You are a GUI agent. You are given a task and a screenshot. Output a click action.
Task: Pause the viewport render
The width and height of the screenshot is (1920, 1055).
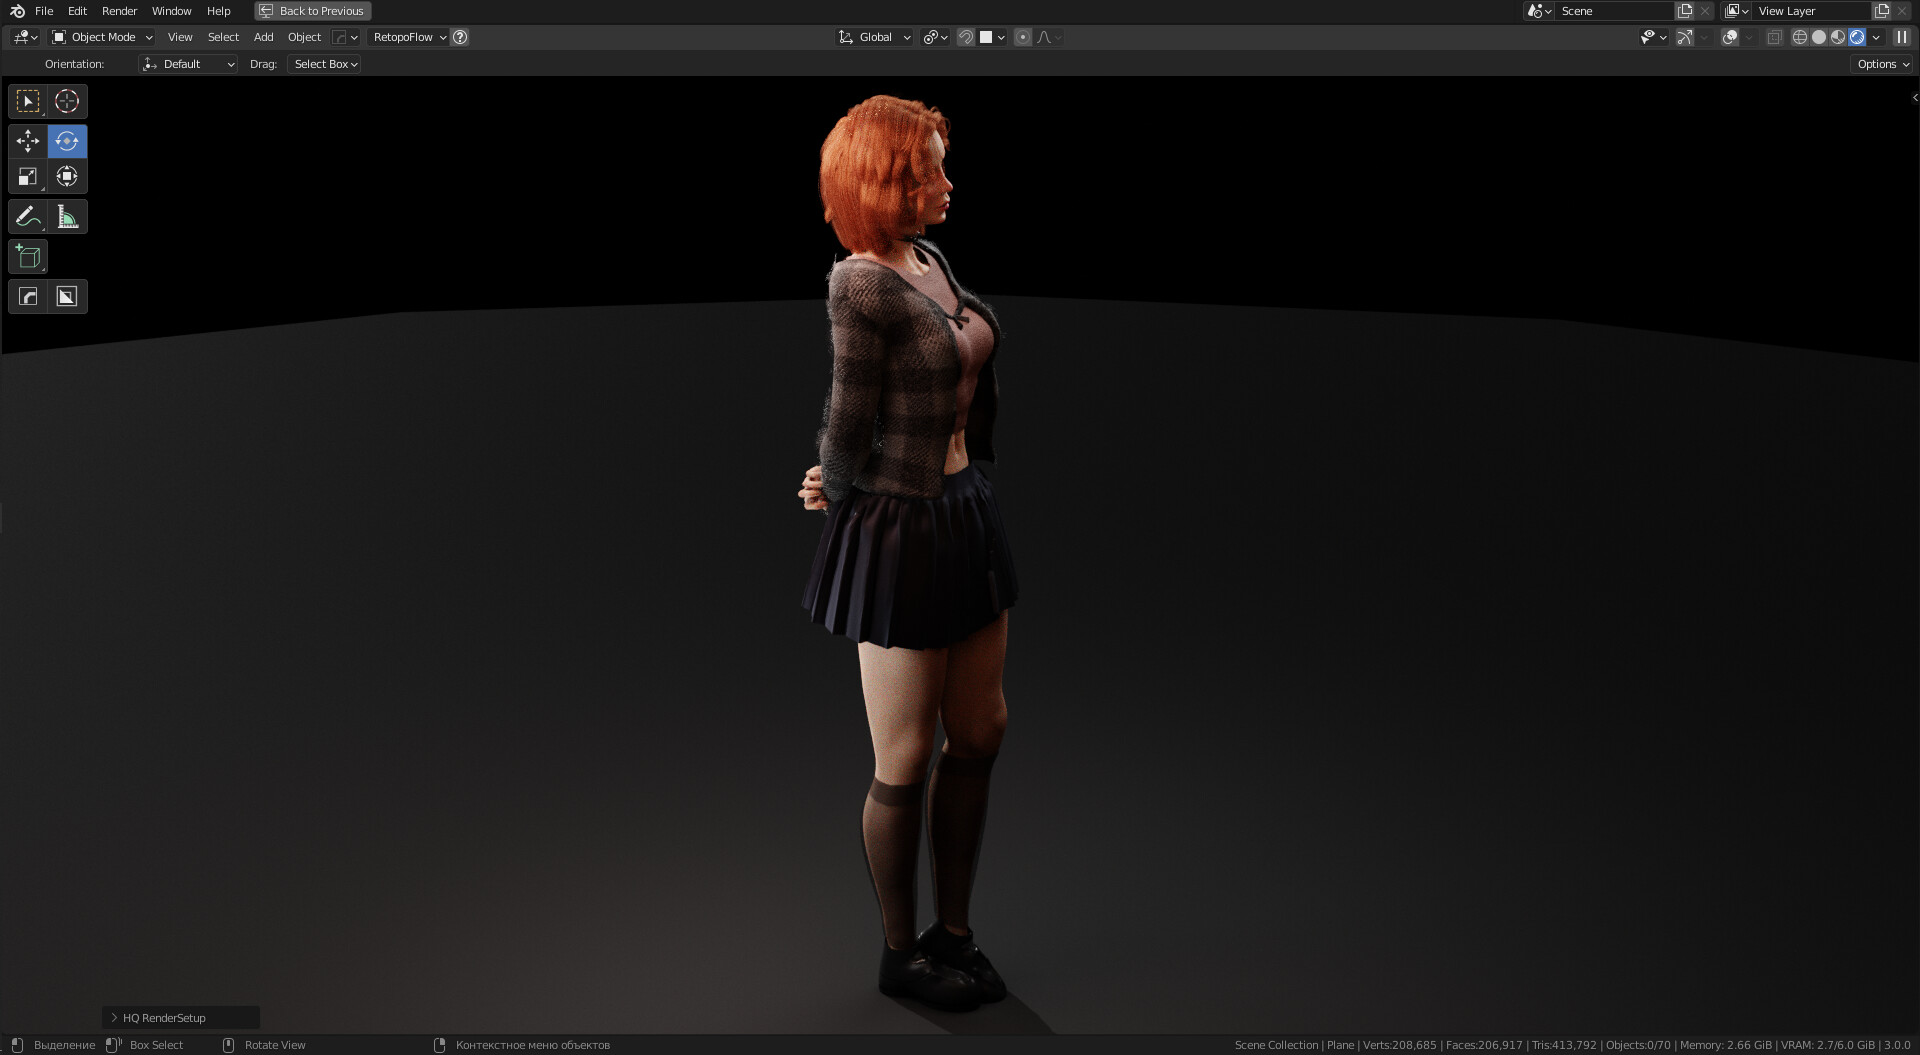(1902, 37)
